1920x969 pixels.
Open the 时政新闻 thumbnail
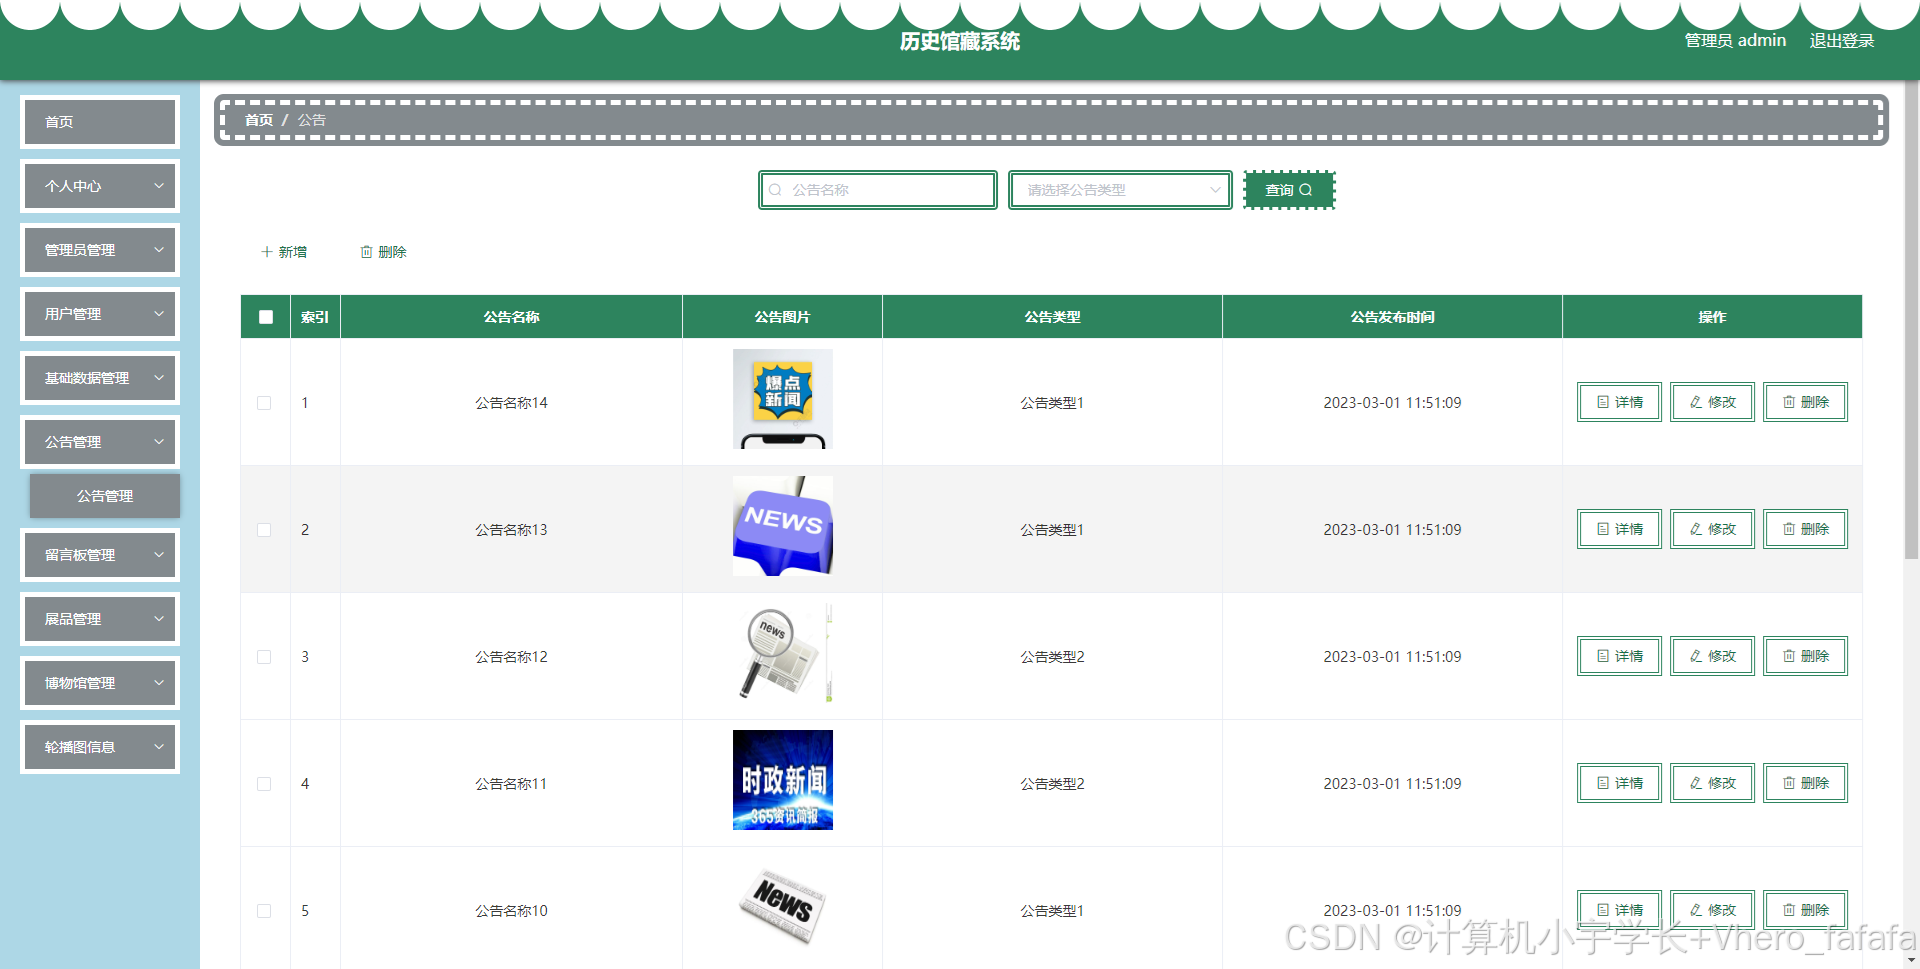783,780
